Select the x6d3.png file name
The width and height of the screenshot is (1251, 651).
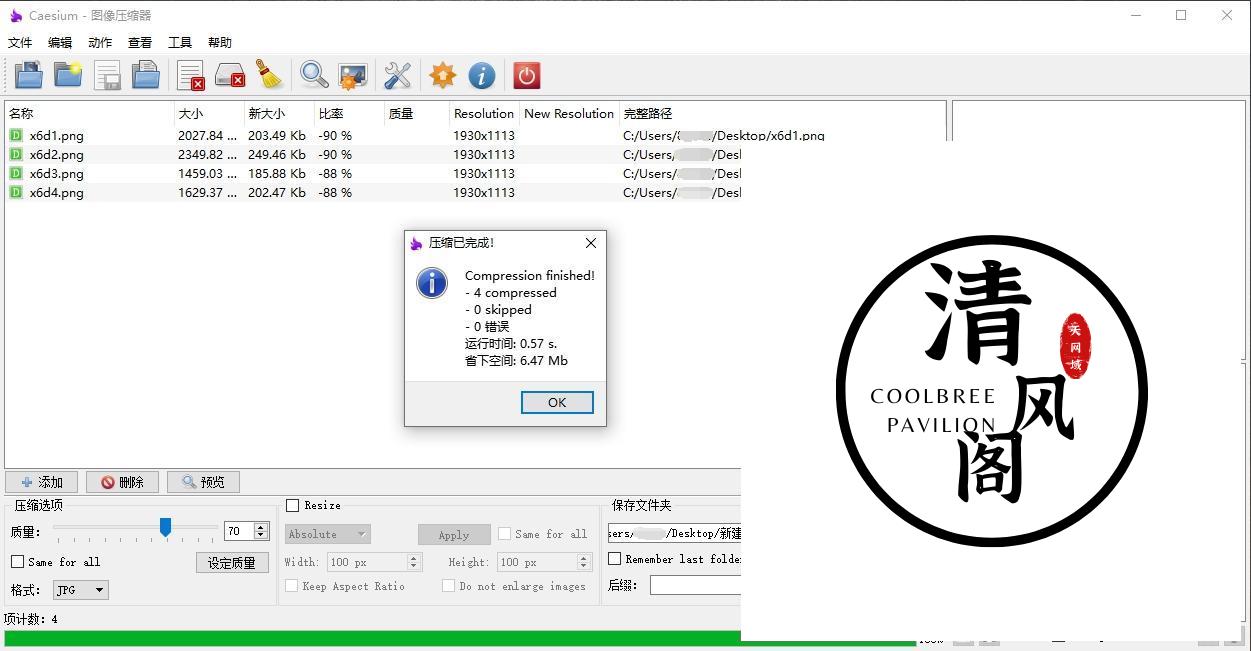point(57,173)
